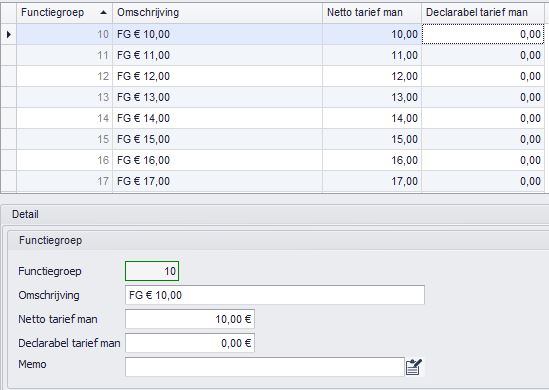
Task: Click declarabel tarief cell of row 13
Action: 483,97
